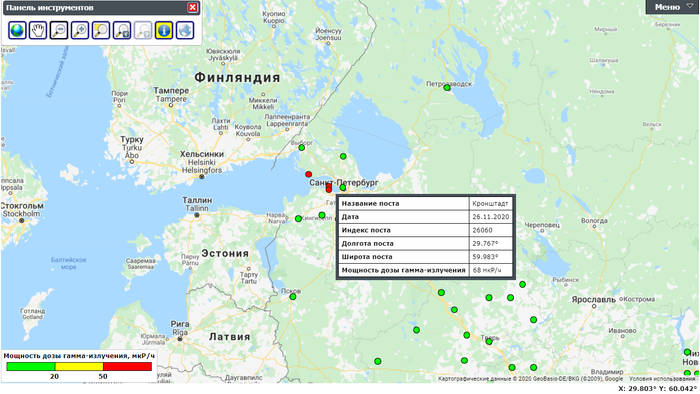
Task: Click the green marker at Кингисепп
Action: (x=298, y=219)
